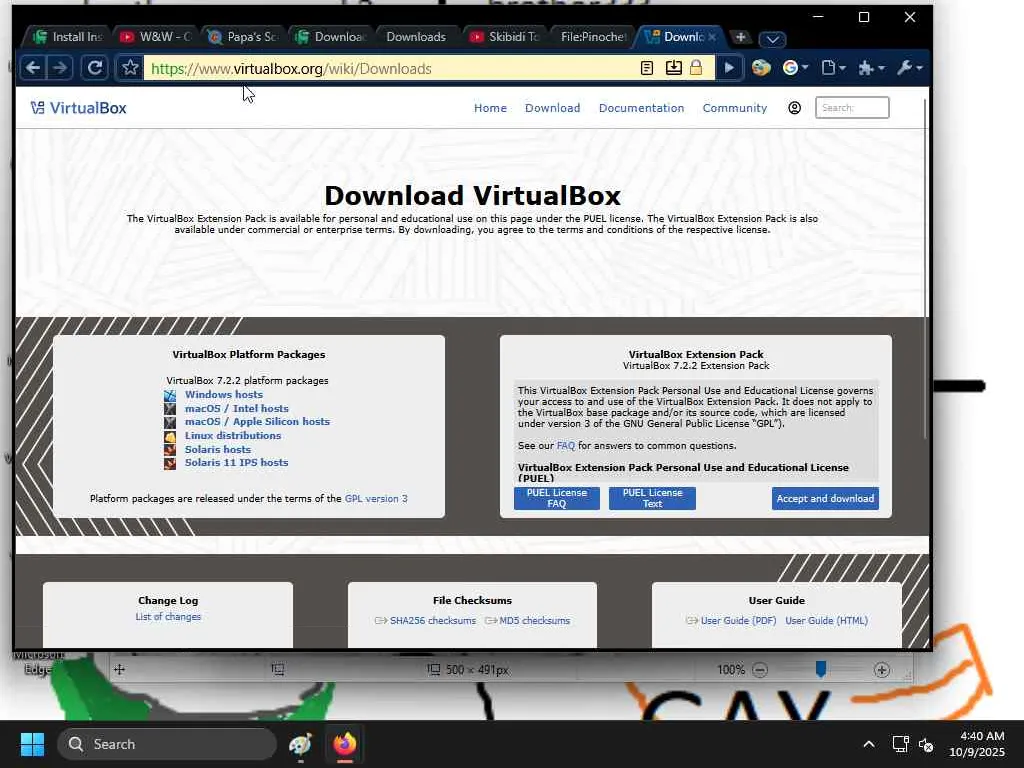The height and width of the screenshot is (768, 1024).
Task: Click the padlock site security icon
Action: pyautogui.click(x=696, y=68)
